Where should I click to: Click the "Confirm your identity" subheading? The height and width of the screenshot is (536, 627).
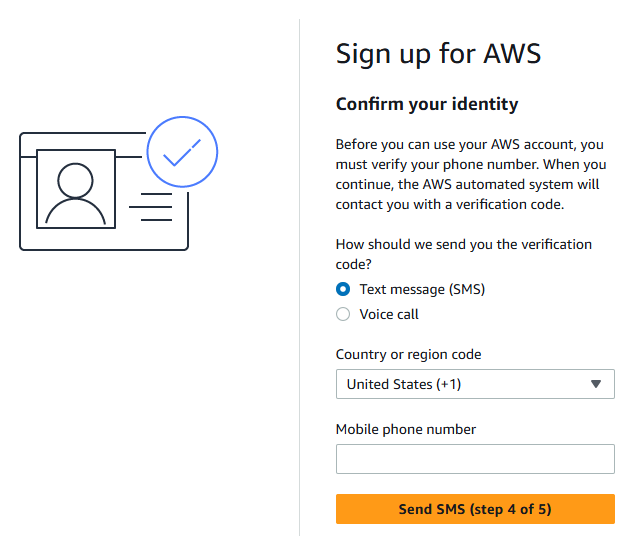tap(427, 104)
